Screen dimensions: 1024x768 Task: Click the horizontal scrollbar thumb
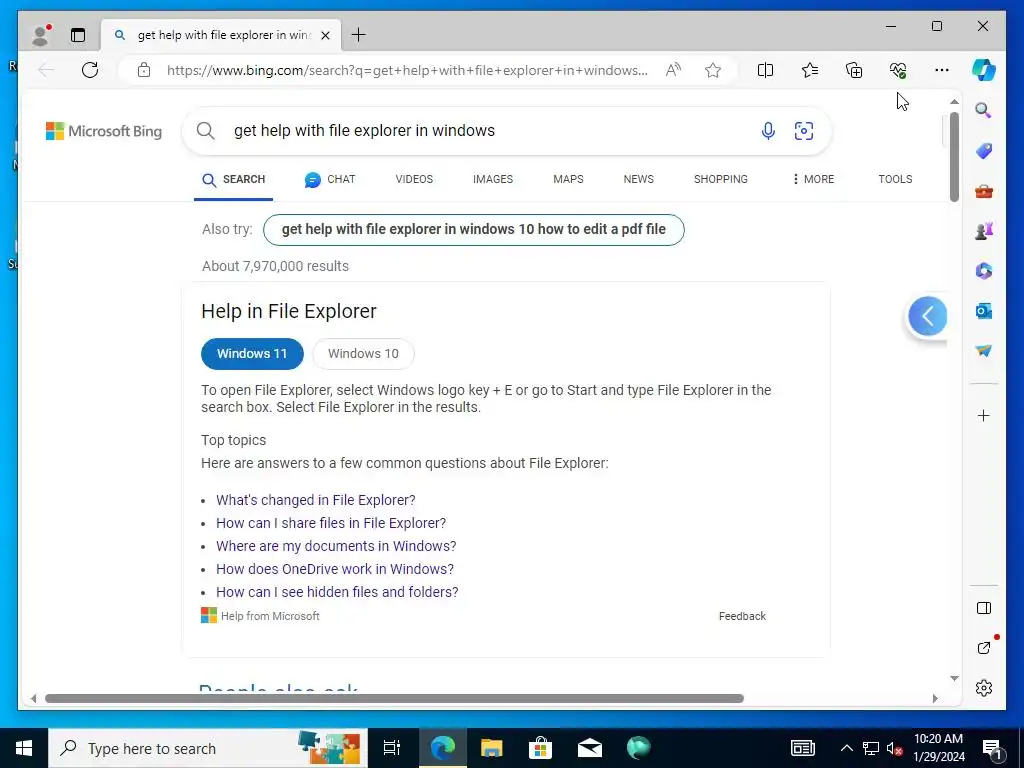[x=394, y=698]
